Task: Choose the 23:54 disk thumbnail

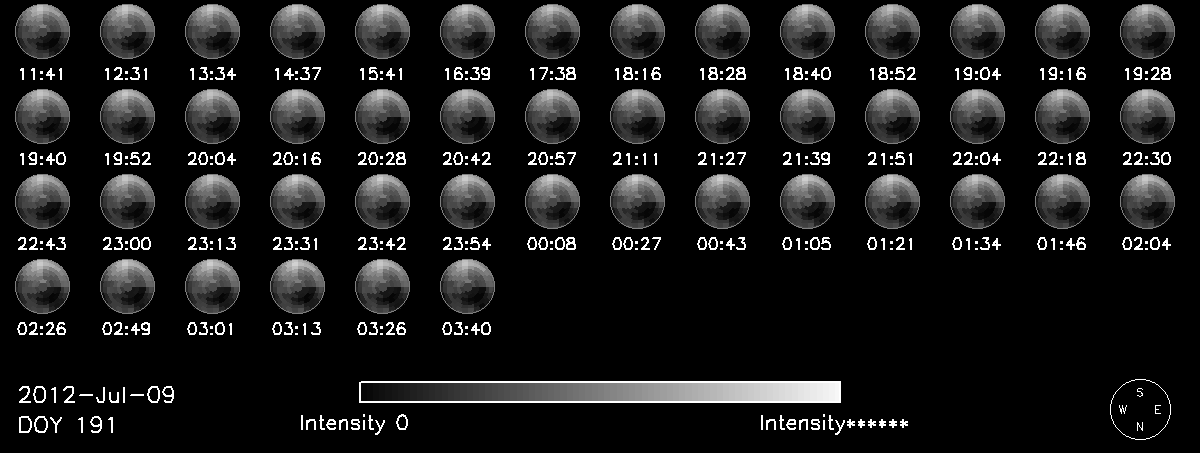Action: [467, 200]
